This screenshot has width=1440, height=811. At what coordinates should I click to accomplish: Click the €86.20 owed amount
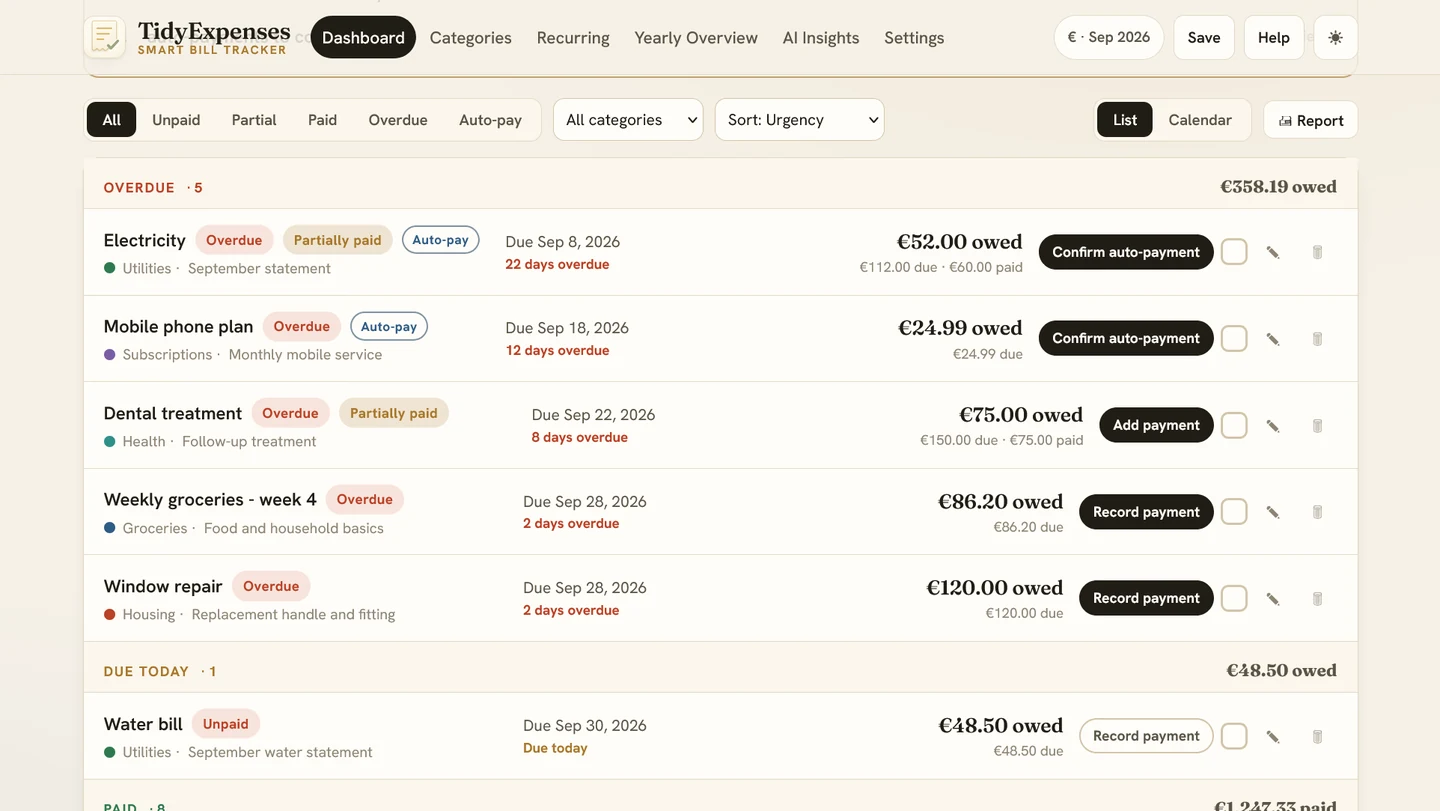1000,501
